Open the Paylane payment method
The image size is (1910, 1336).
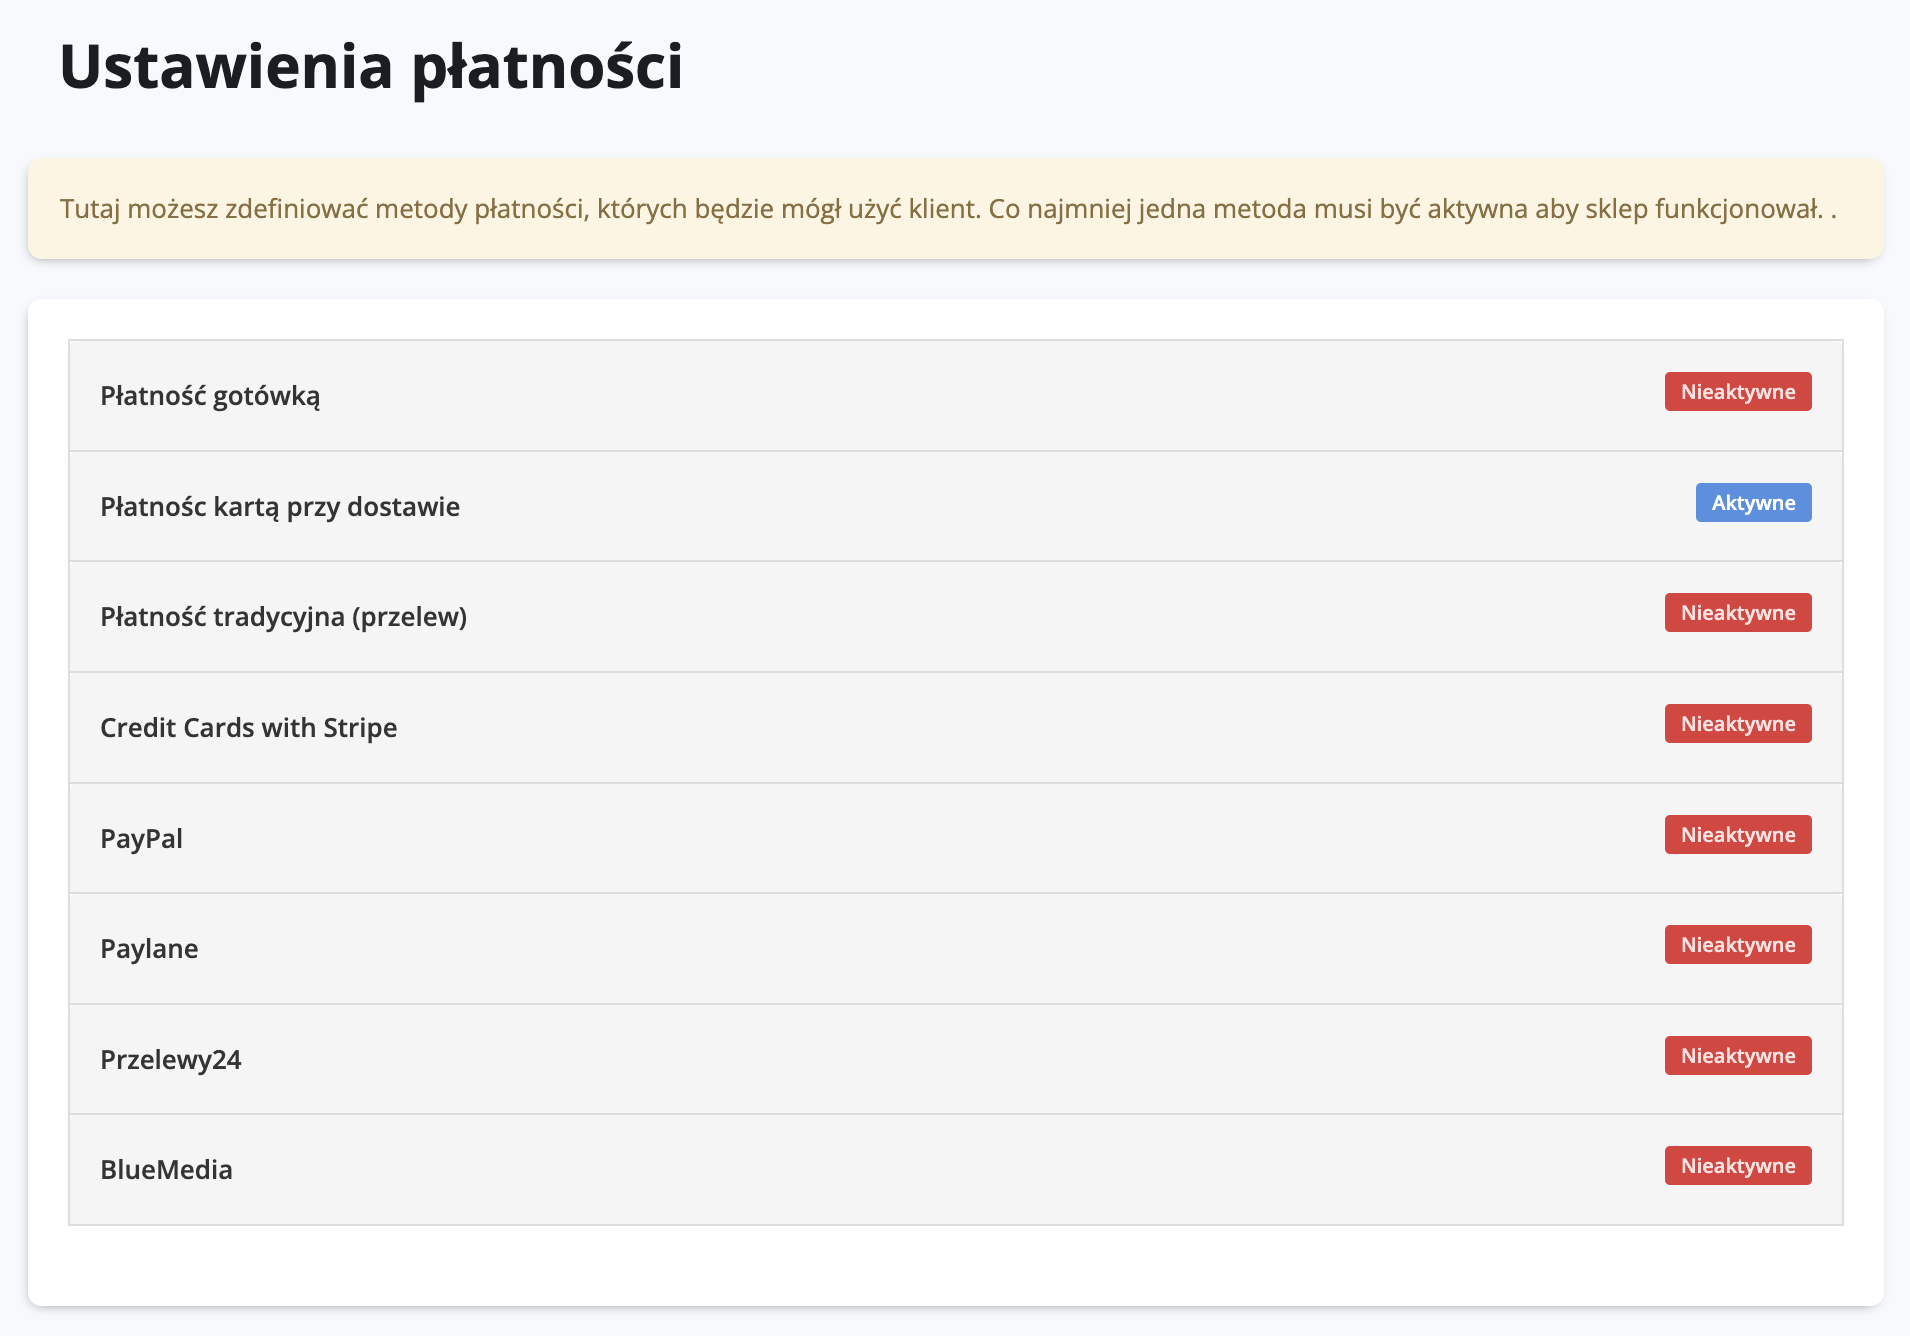[149, 949]
